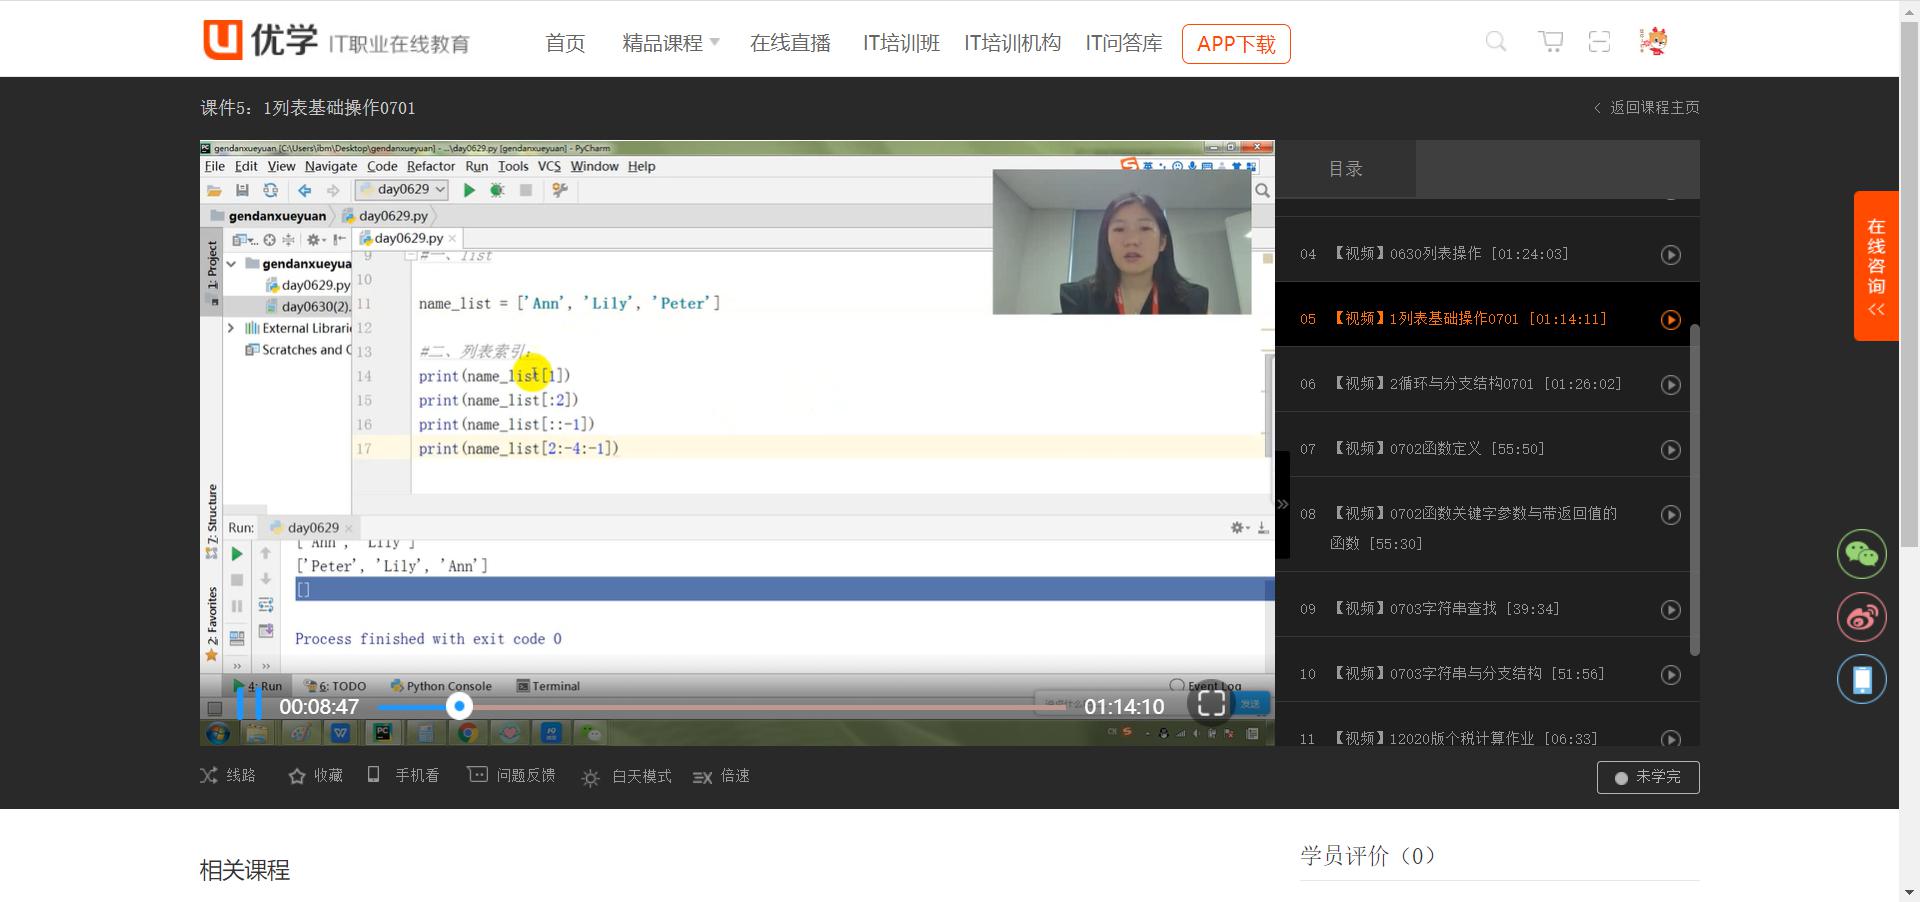Screen dimensions: 1920x902
Task: Select the 目录 tab
Action: 1345,169
